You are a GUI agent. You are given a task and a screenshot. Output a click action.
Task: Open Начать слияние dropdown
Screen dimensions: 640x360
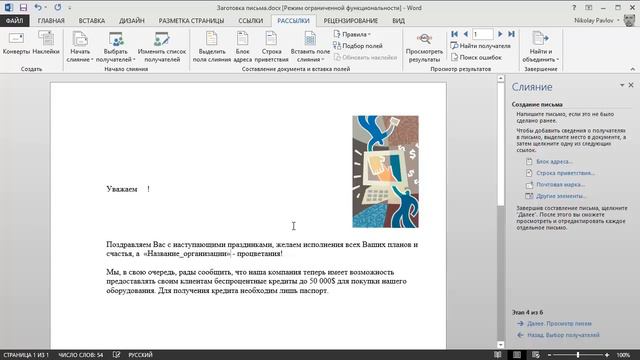tap(80, 47)
